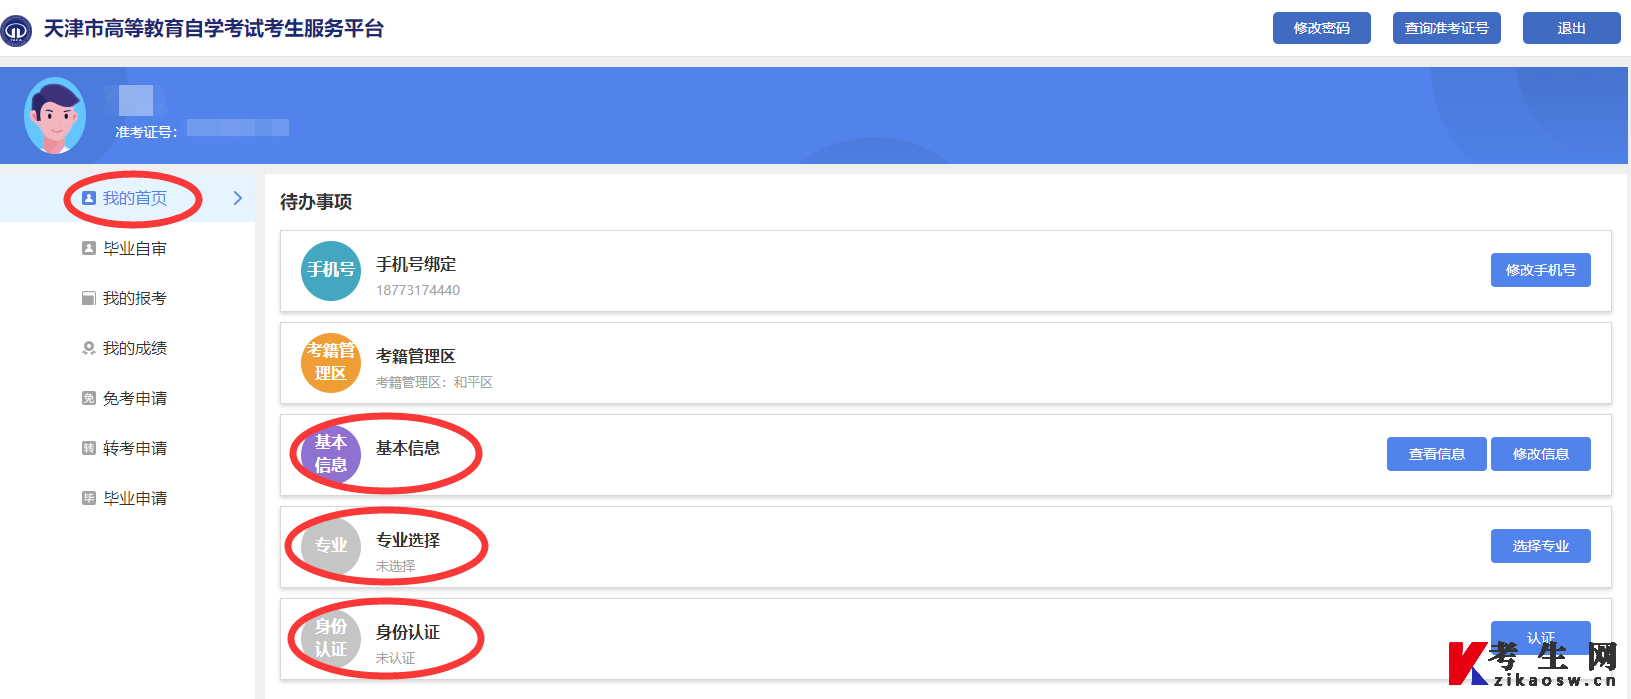Click the purple 基本信息 circle icon

[331, 454]
